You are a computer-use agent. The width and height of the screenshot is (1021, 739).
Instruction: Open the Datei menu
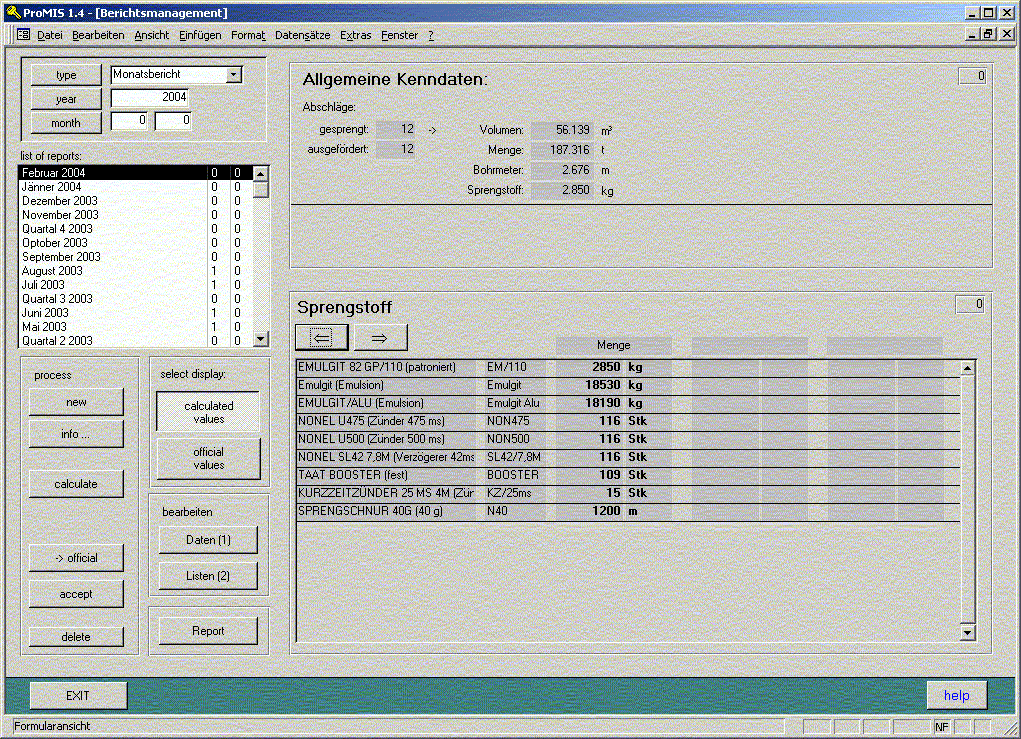pos(49,35)
